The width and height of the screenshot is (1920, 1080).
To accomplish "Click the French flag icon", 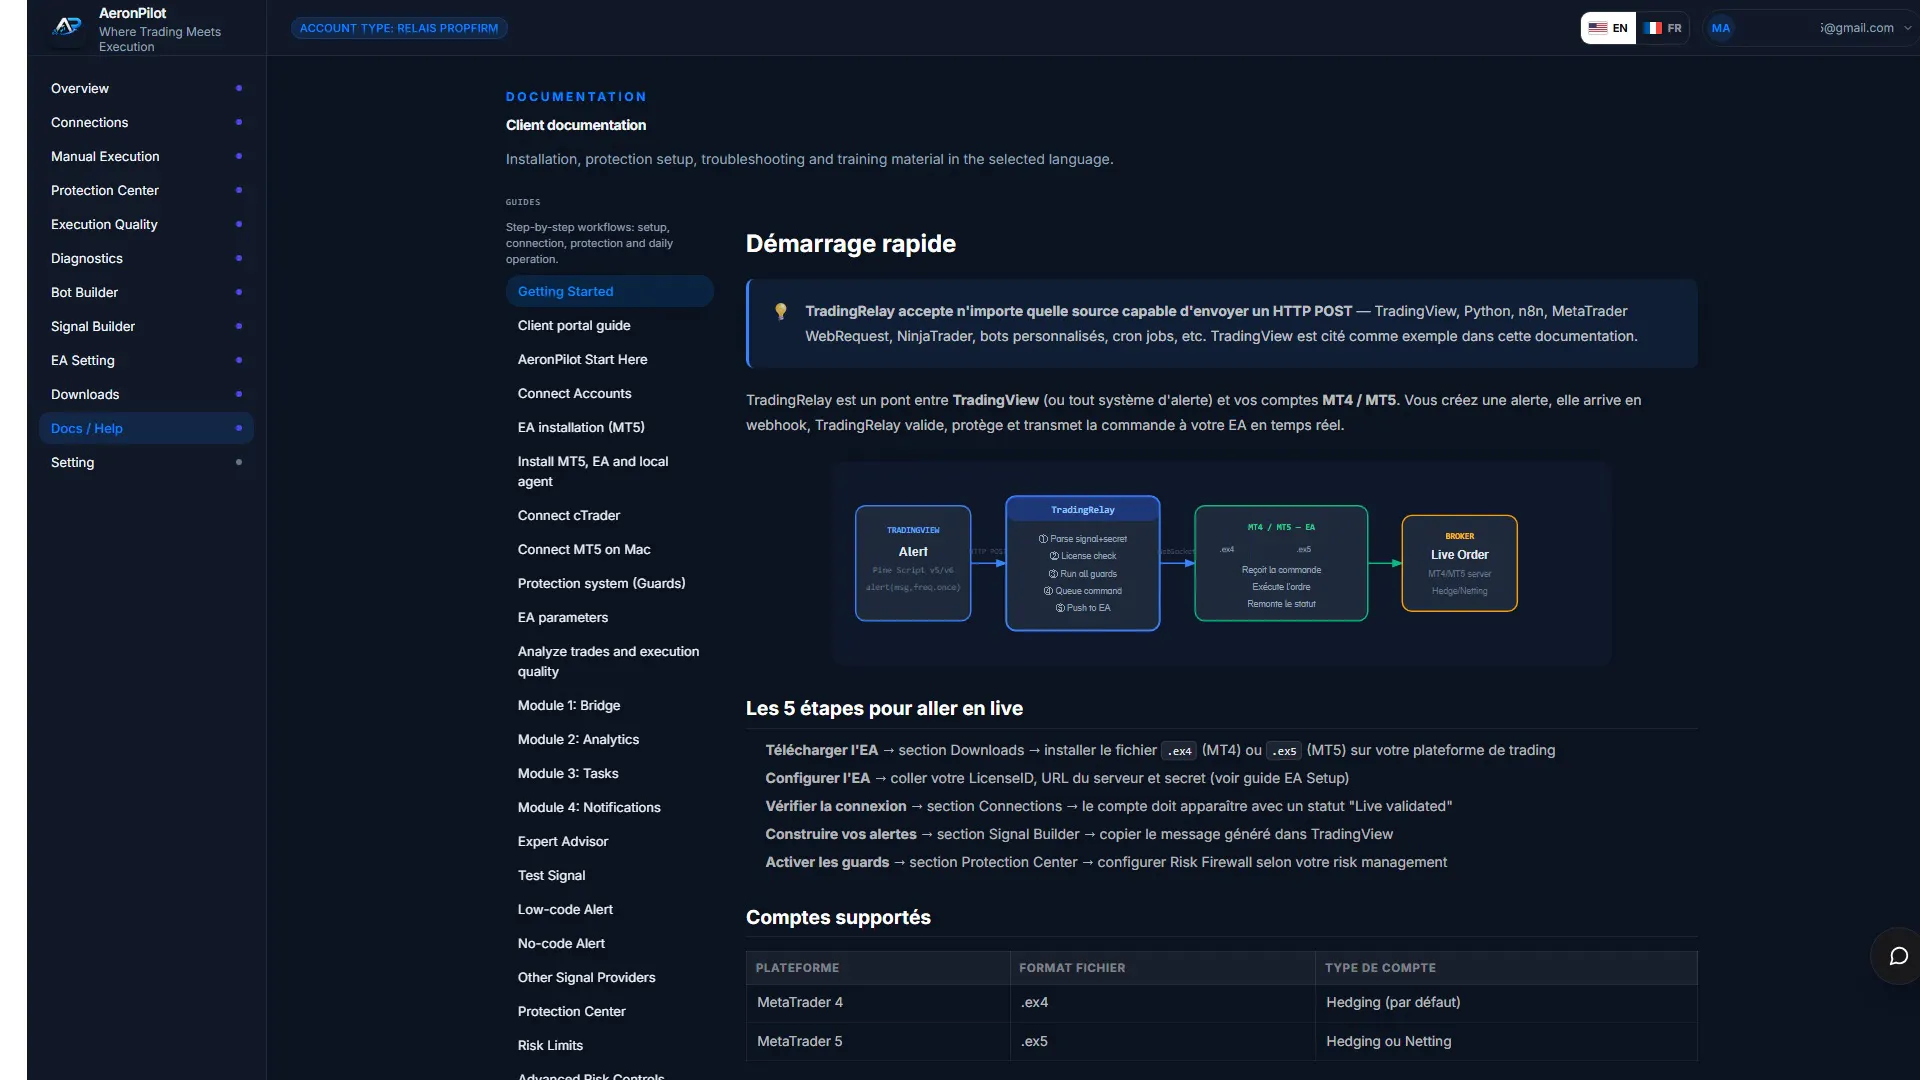I will point(1653,28).
